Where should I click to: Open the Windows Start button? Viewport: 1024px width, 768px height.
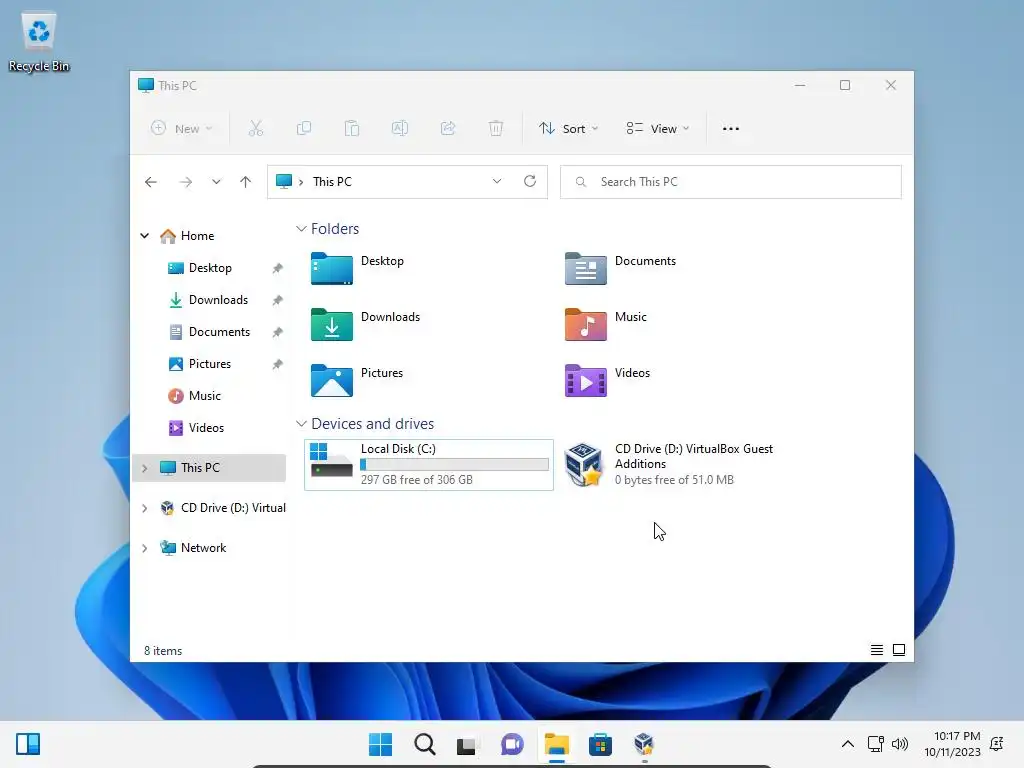tap(381, 744)
